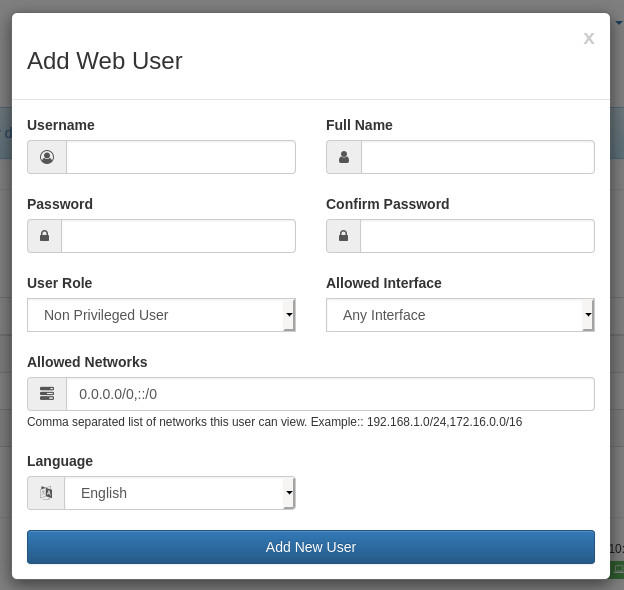Click the Add Web User heading

point(105,61)
